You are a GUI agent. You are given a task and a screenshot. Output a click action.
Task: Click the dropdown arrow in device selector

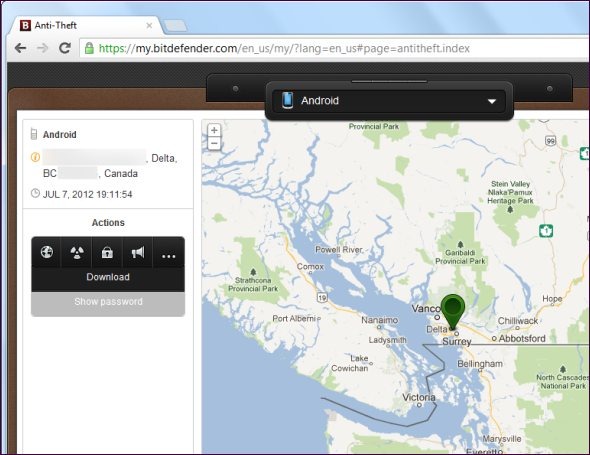pos(492,101)
